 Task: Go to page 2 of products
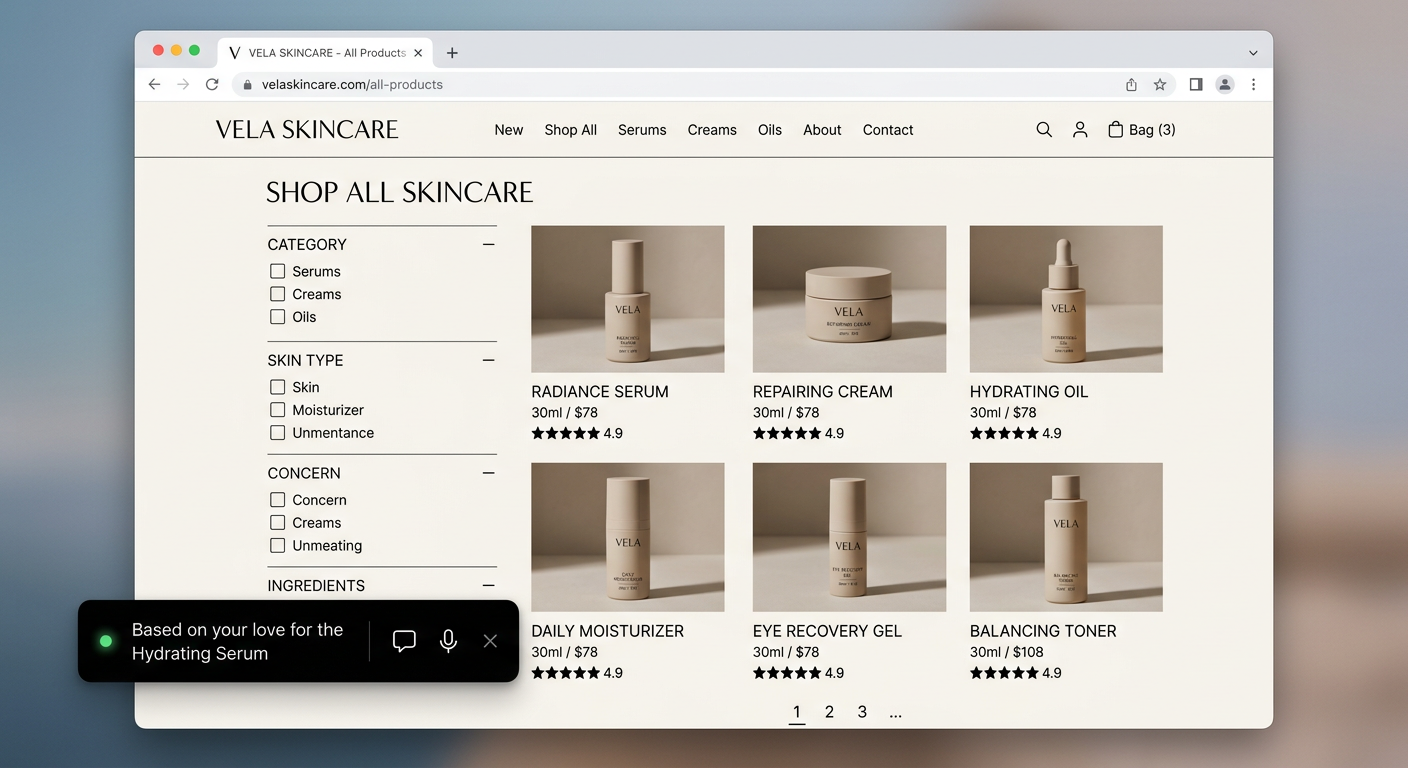[829, 712]
